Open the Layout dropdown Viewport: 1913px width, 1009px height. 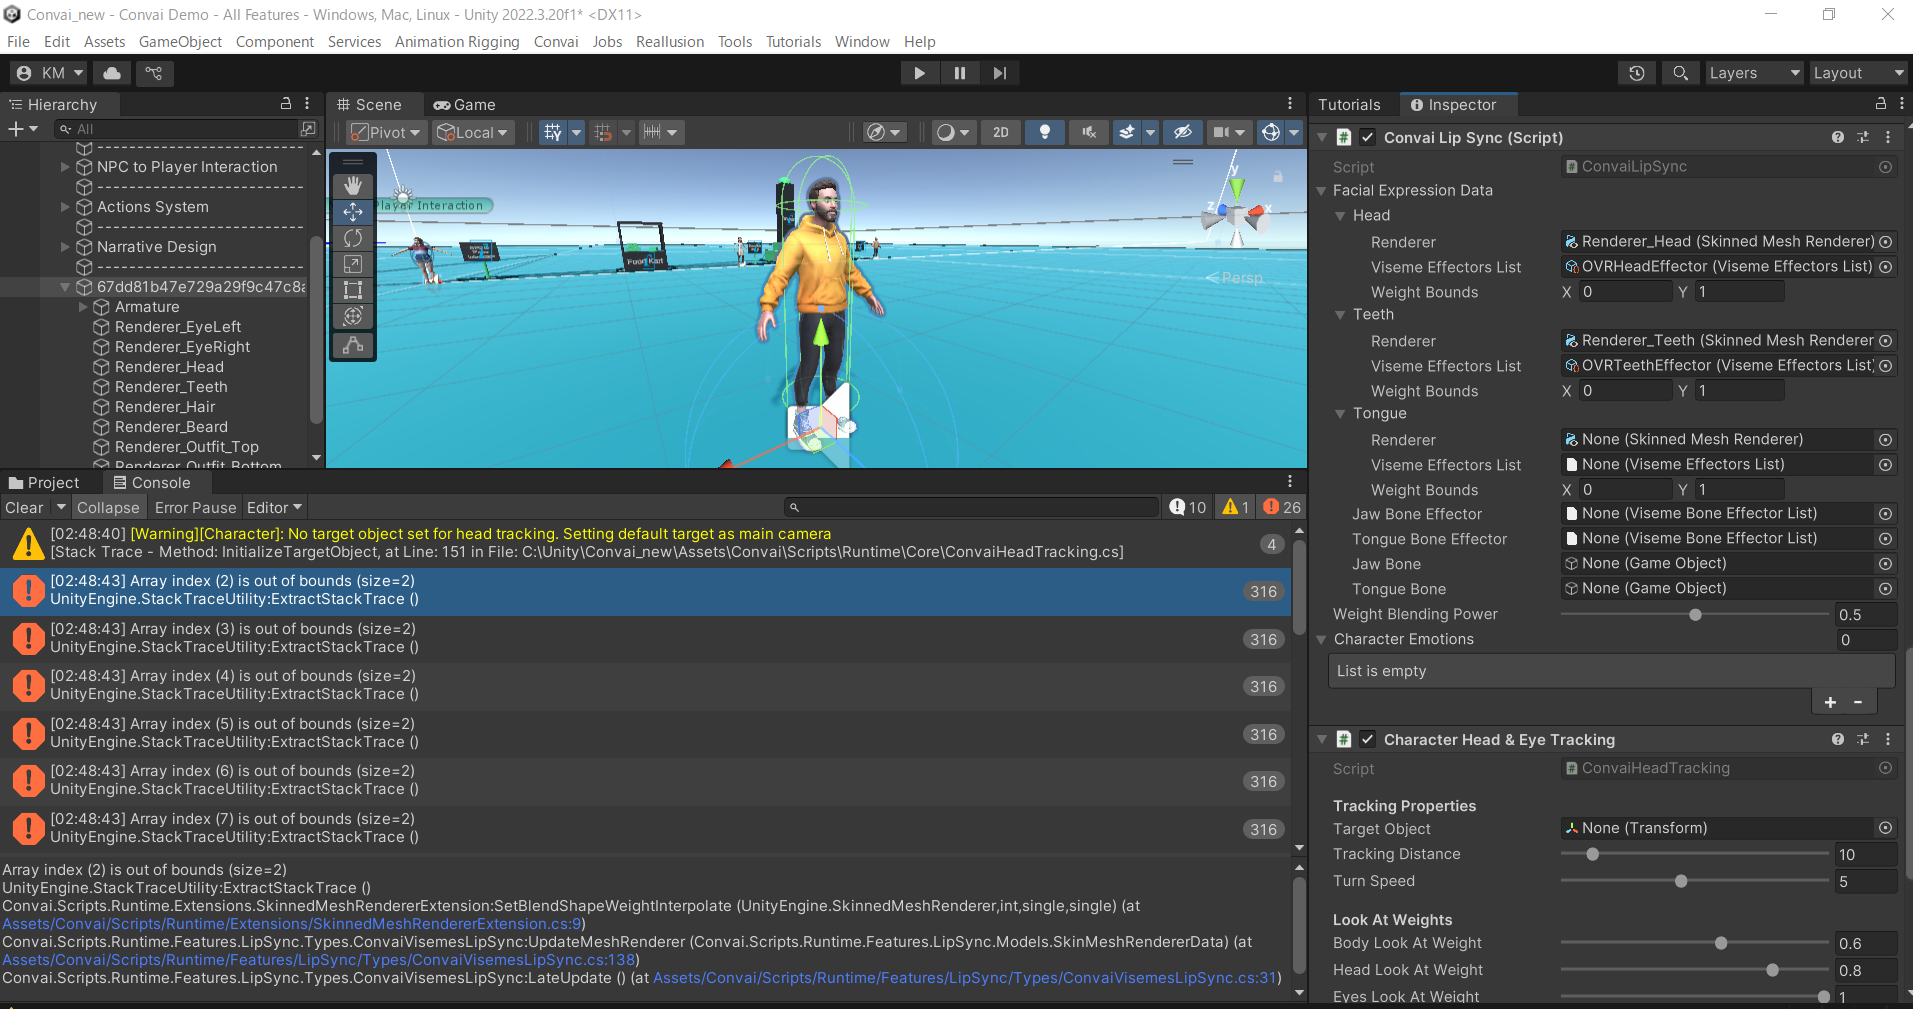(1859, 73)
